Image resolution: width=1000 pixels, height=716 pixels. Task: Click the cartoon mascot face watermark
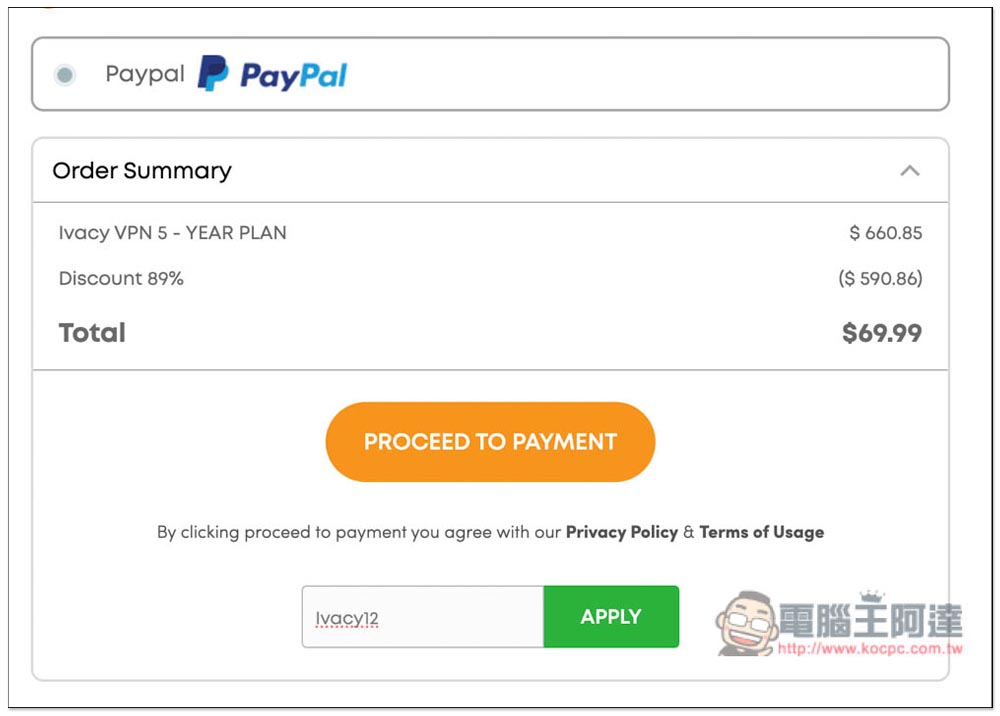coord(747,622)
